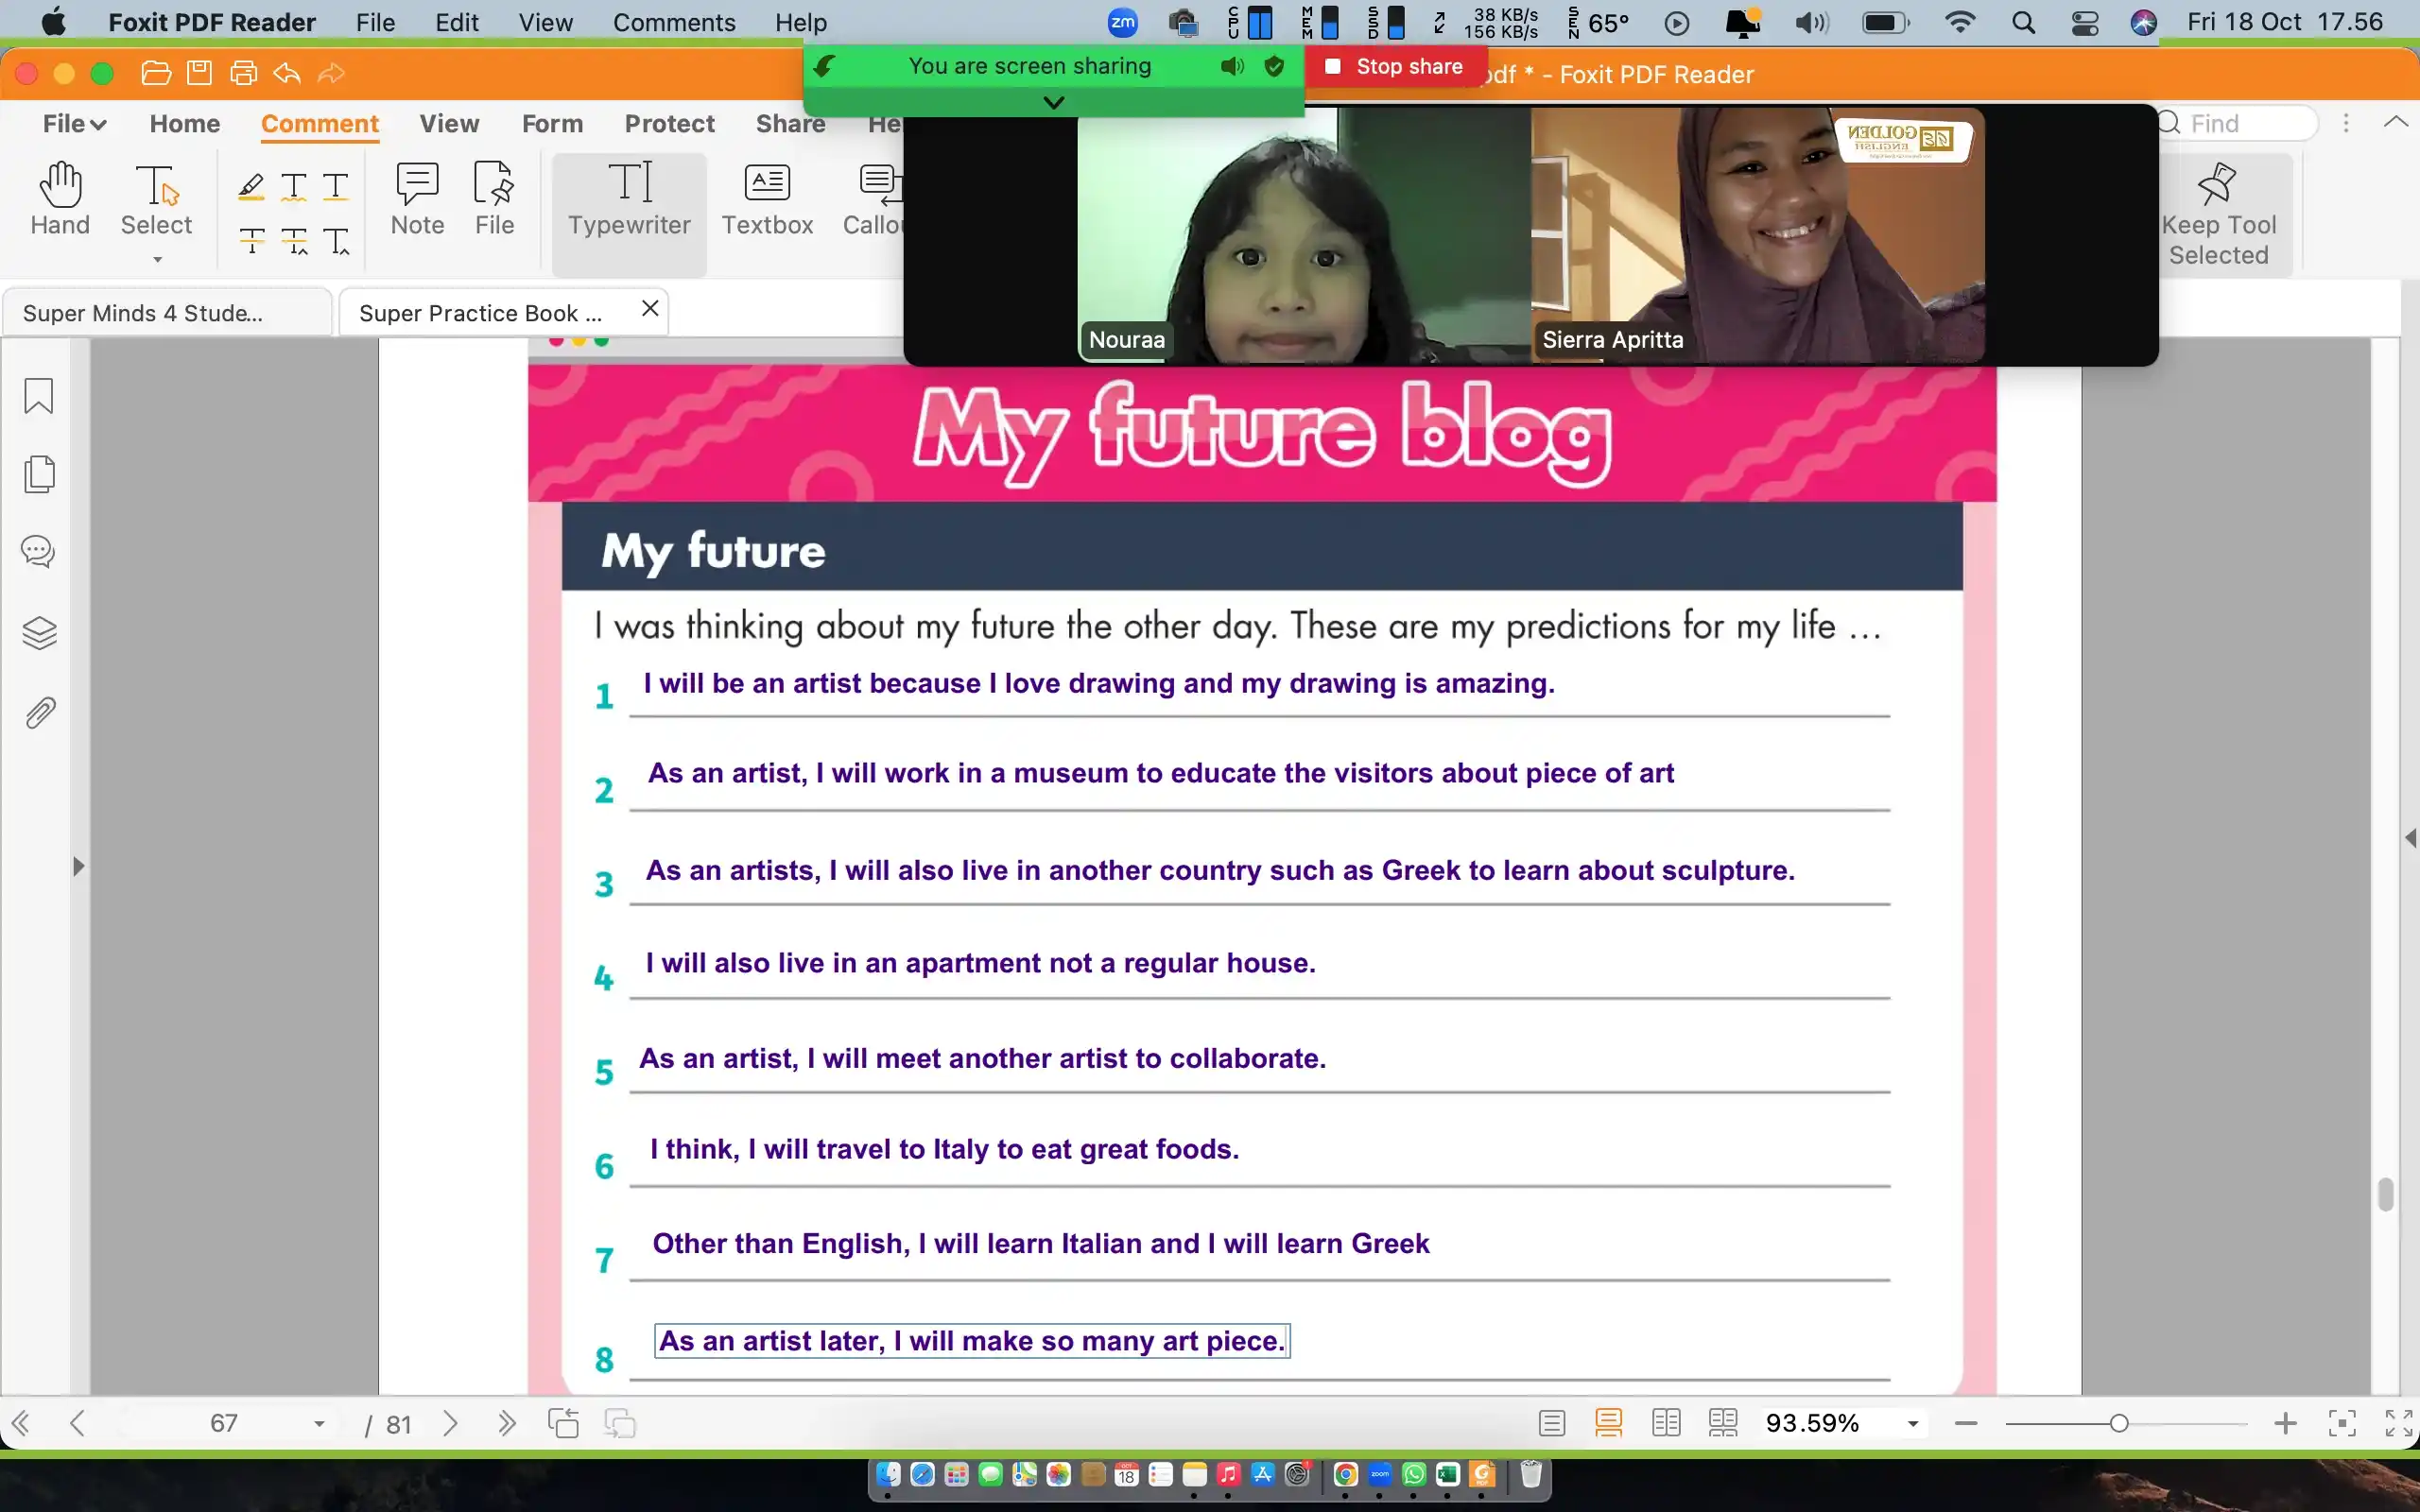
Task: Select the Hand tool
Action: tap(60, 199)
